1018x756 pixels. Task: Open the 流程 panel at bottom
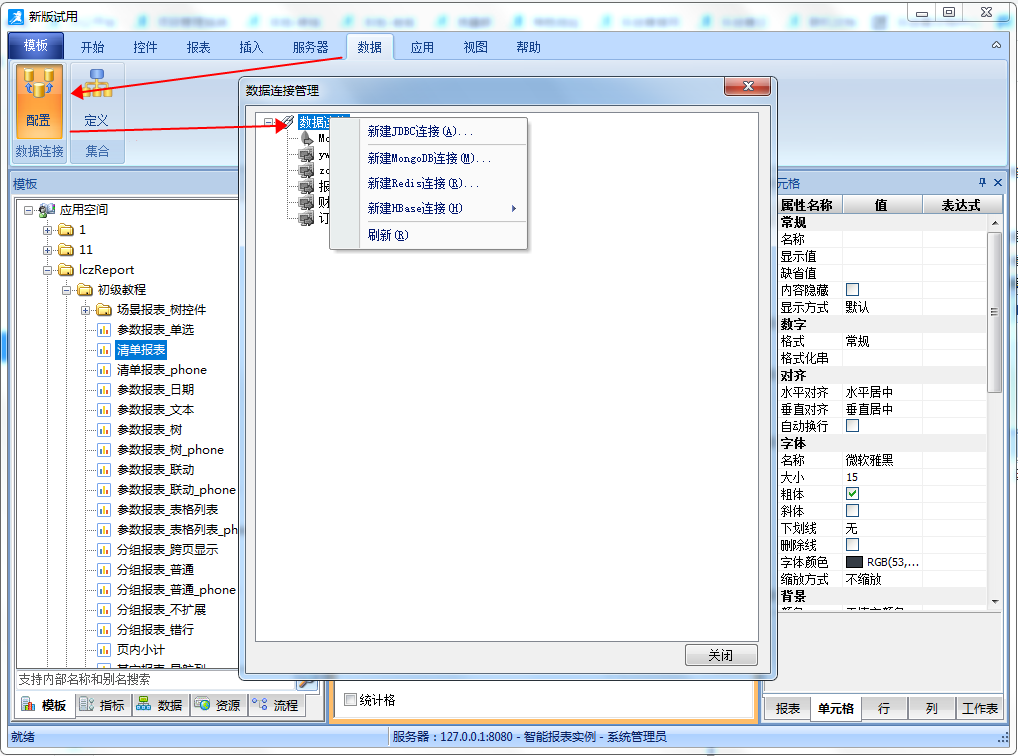pyautogui.click(x=276, y=705)
